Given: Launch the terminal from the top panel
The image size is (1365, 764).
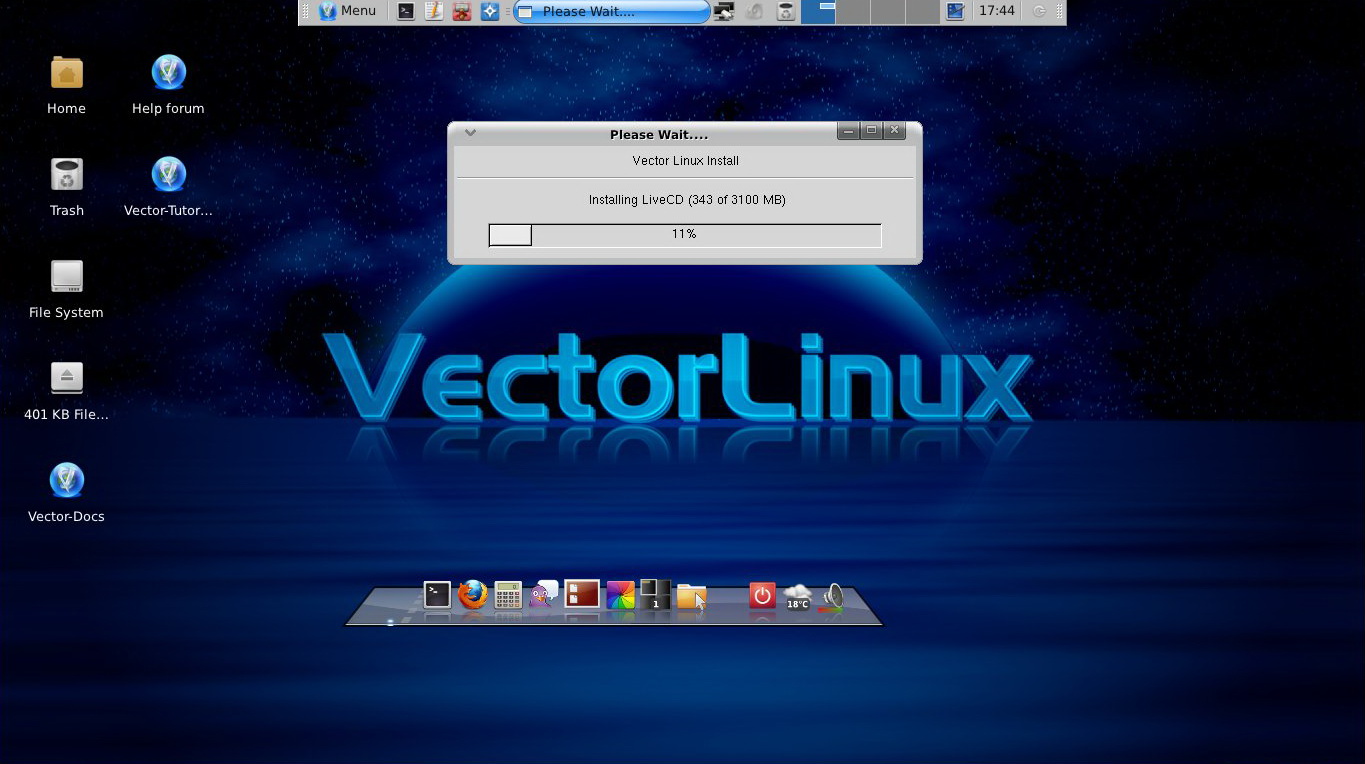Looking at the screenshot, I should [x=405, y=11].
